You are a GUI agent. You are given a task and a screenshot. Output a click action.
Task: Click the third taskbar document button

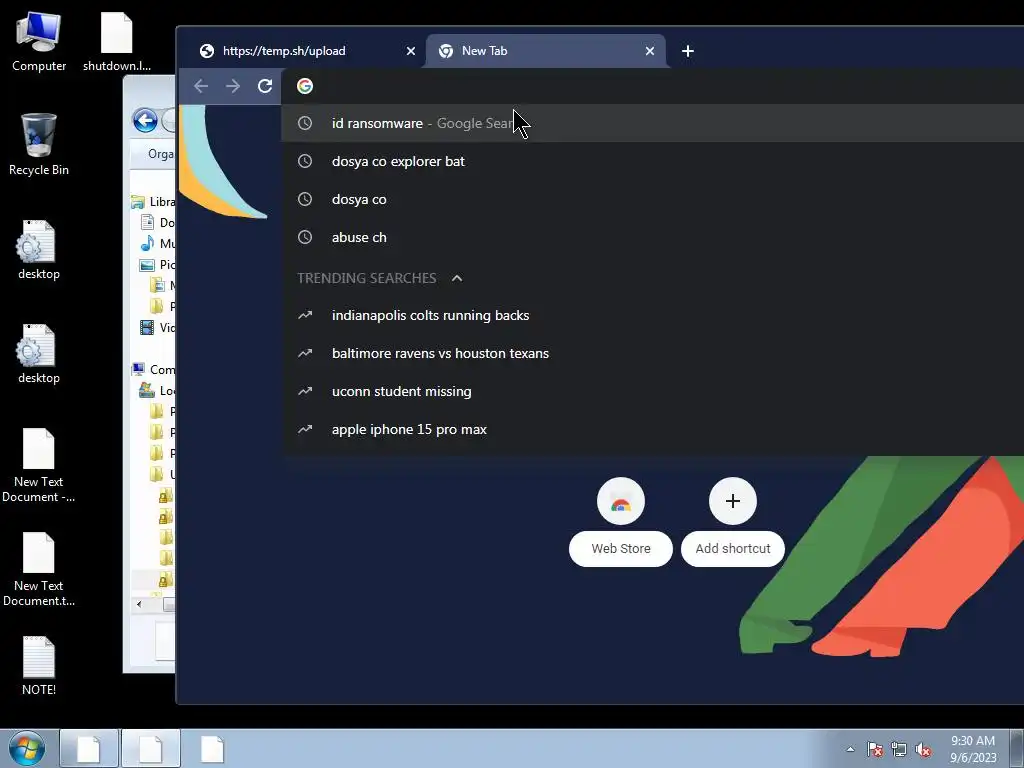pyautogui.click(x=212, y=748)
